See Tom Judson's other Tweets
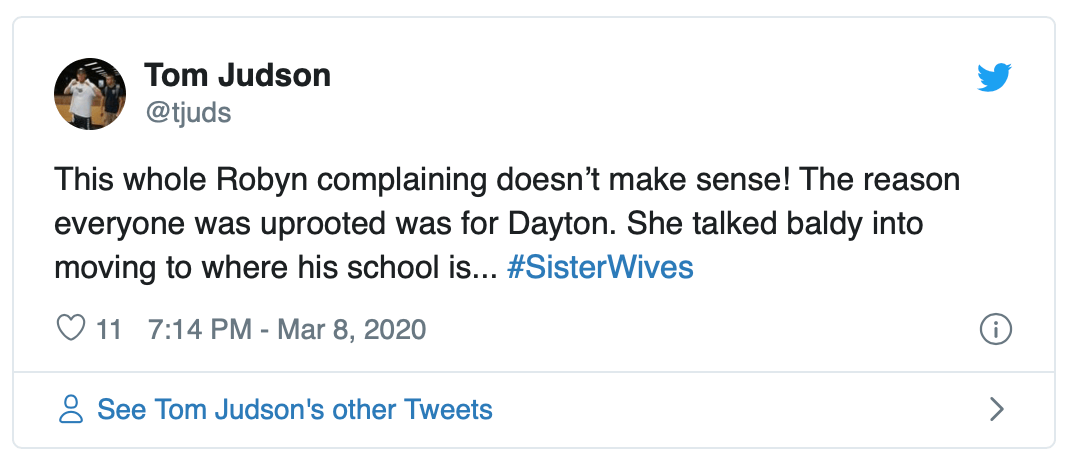1070x468 pixels. tap(294, 409)
